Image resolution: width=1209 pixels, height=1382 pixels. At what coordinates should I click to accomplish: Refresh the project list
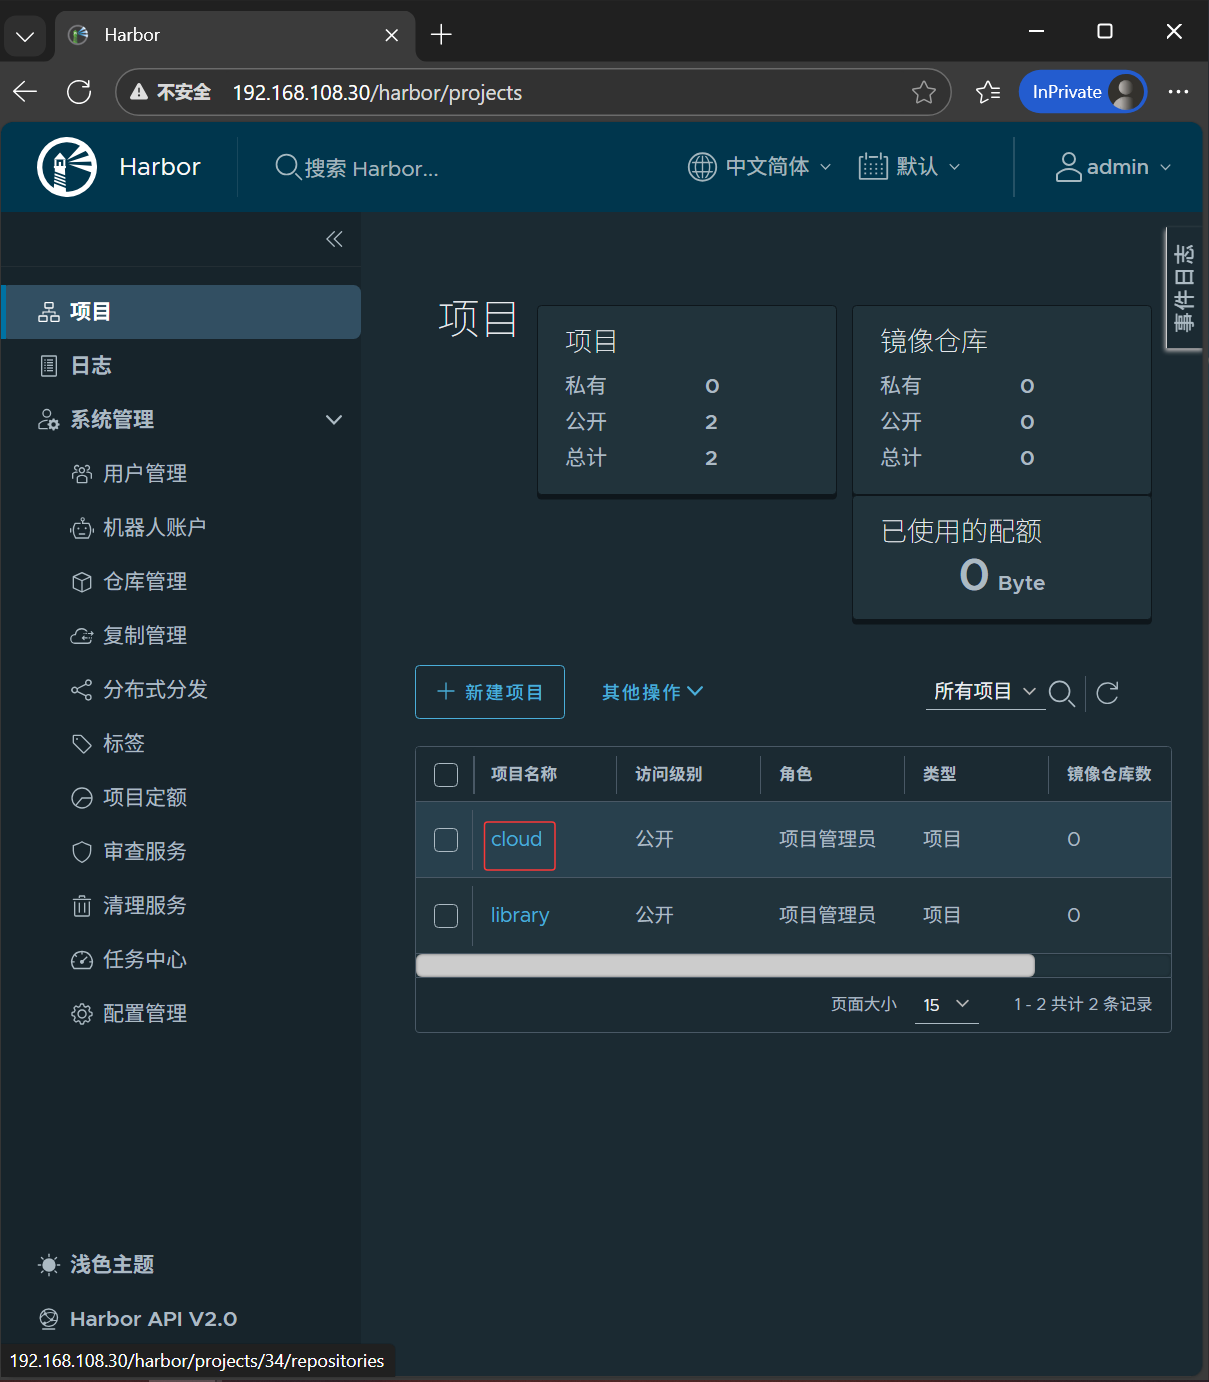click(x=1107, y=693)
